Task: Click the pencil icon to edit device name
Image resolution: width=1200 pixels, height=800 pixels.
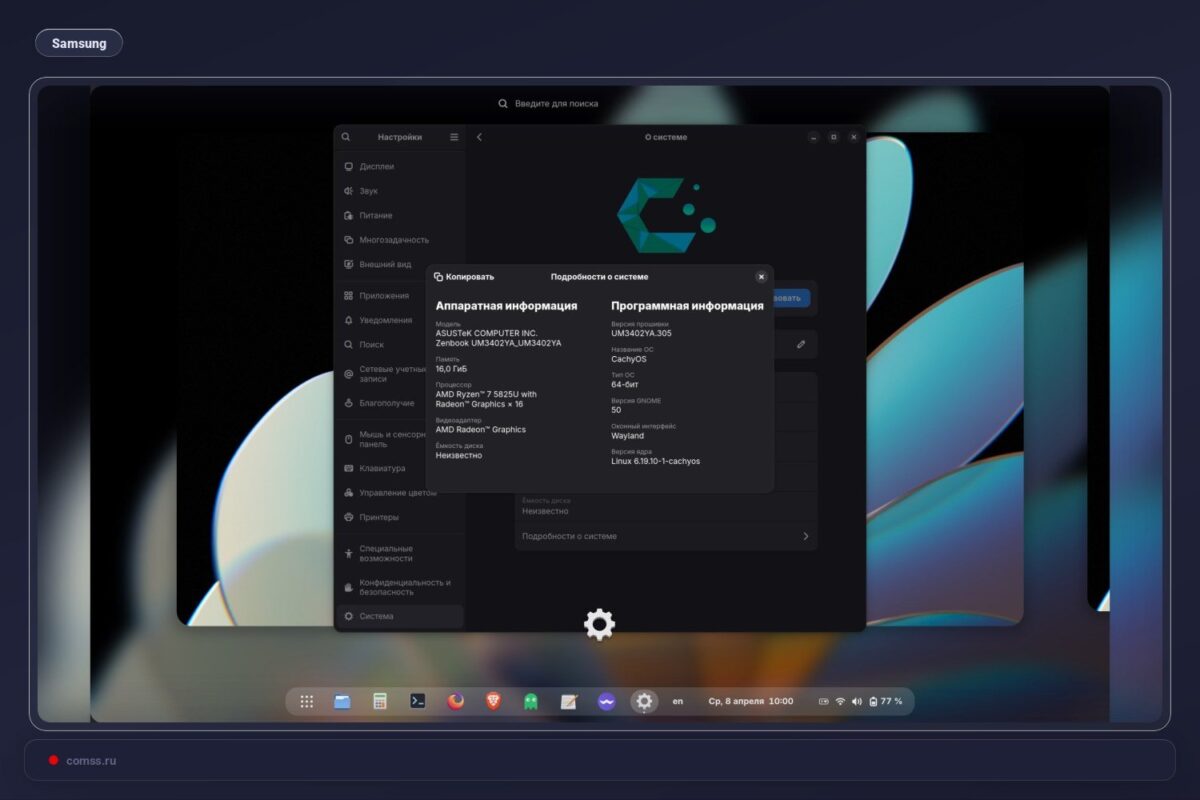Action: tap(799, 344)
